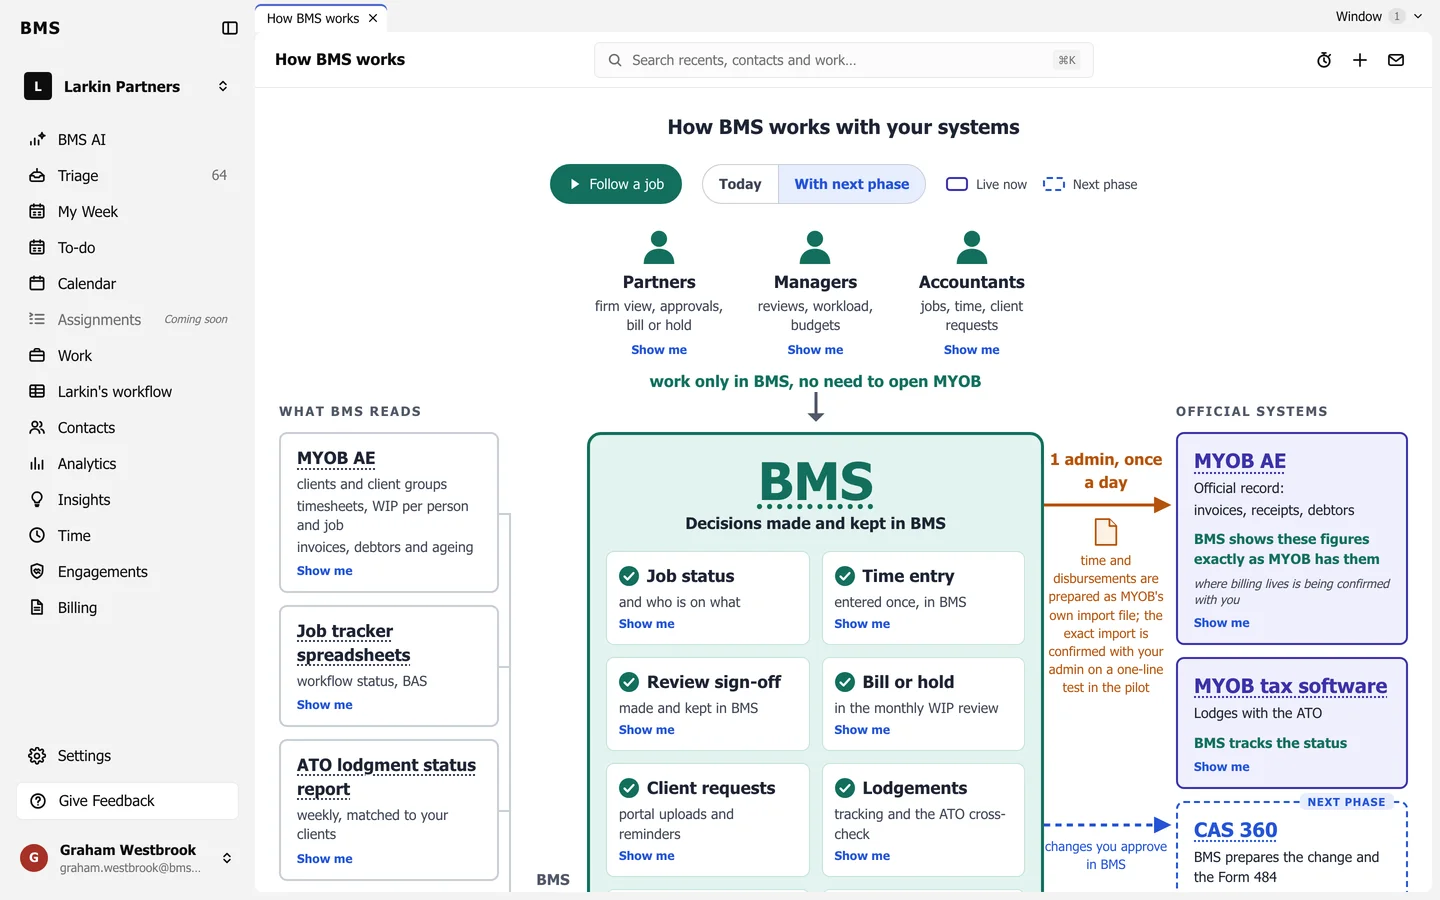Click Show me in Time entry card

click(862, 624)
